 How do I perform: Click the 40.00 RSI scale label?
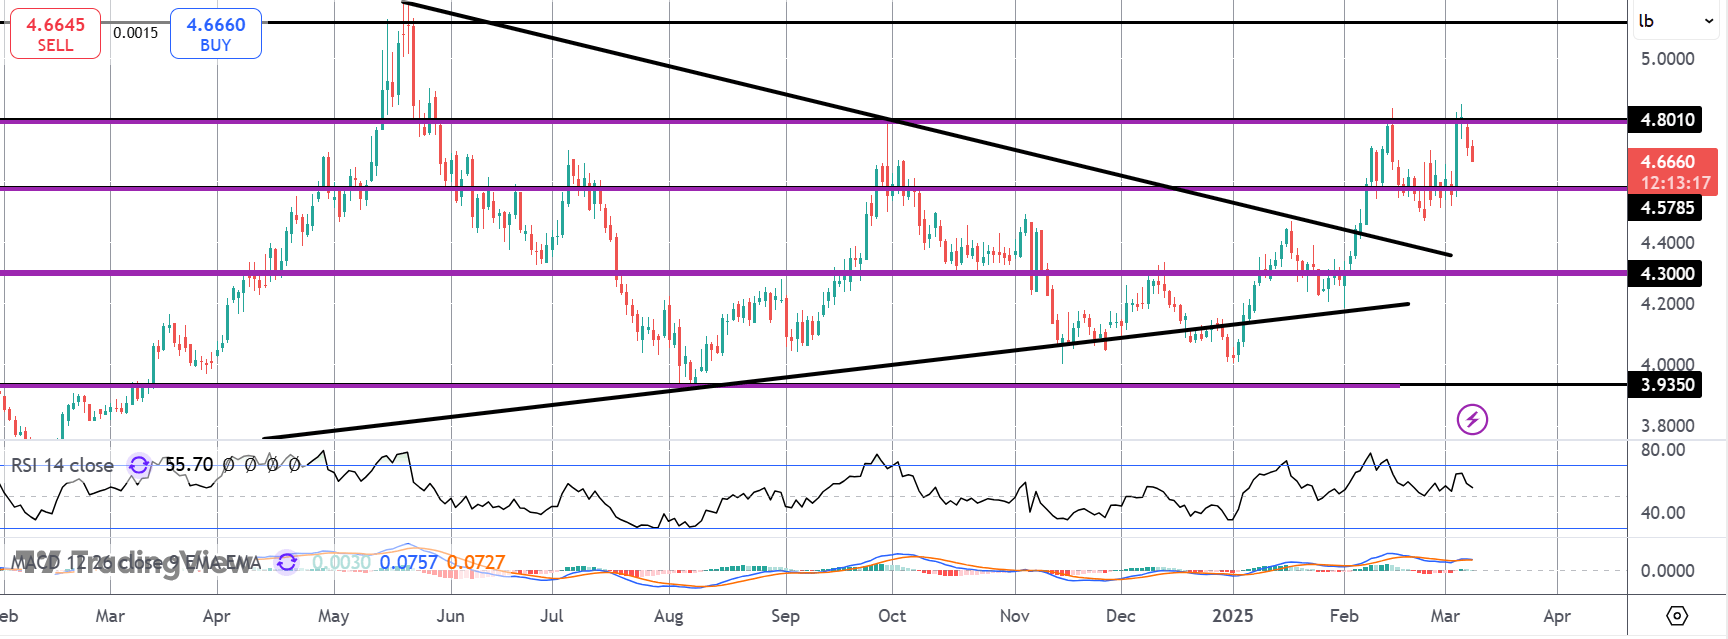pyautogui.click(x=1663, y=512)
